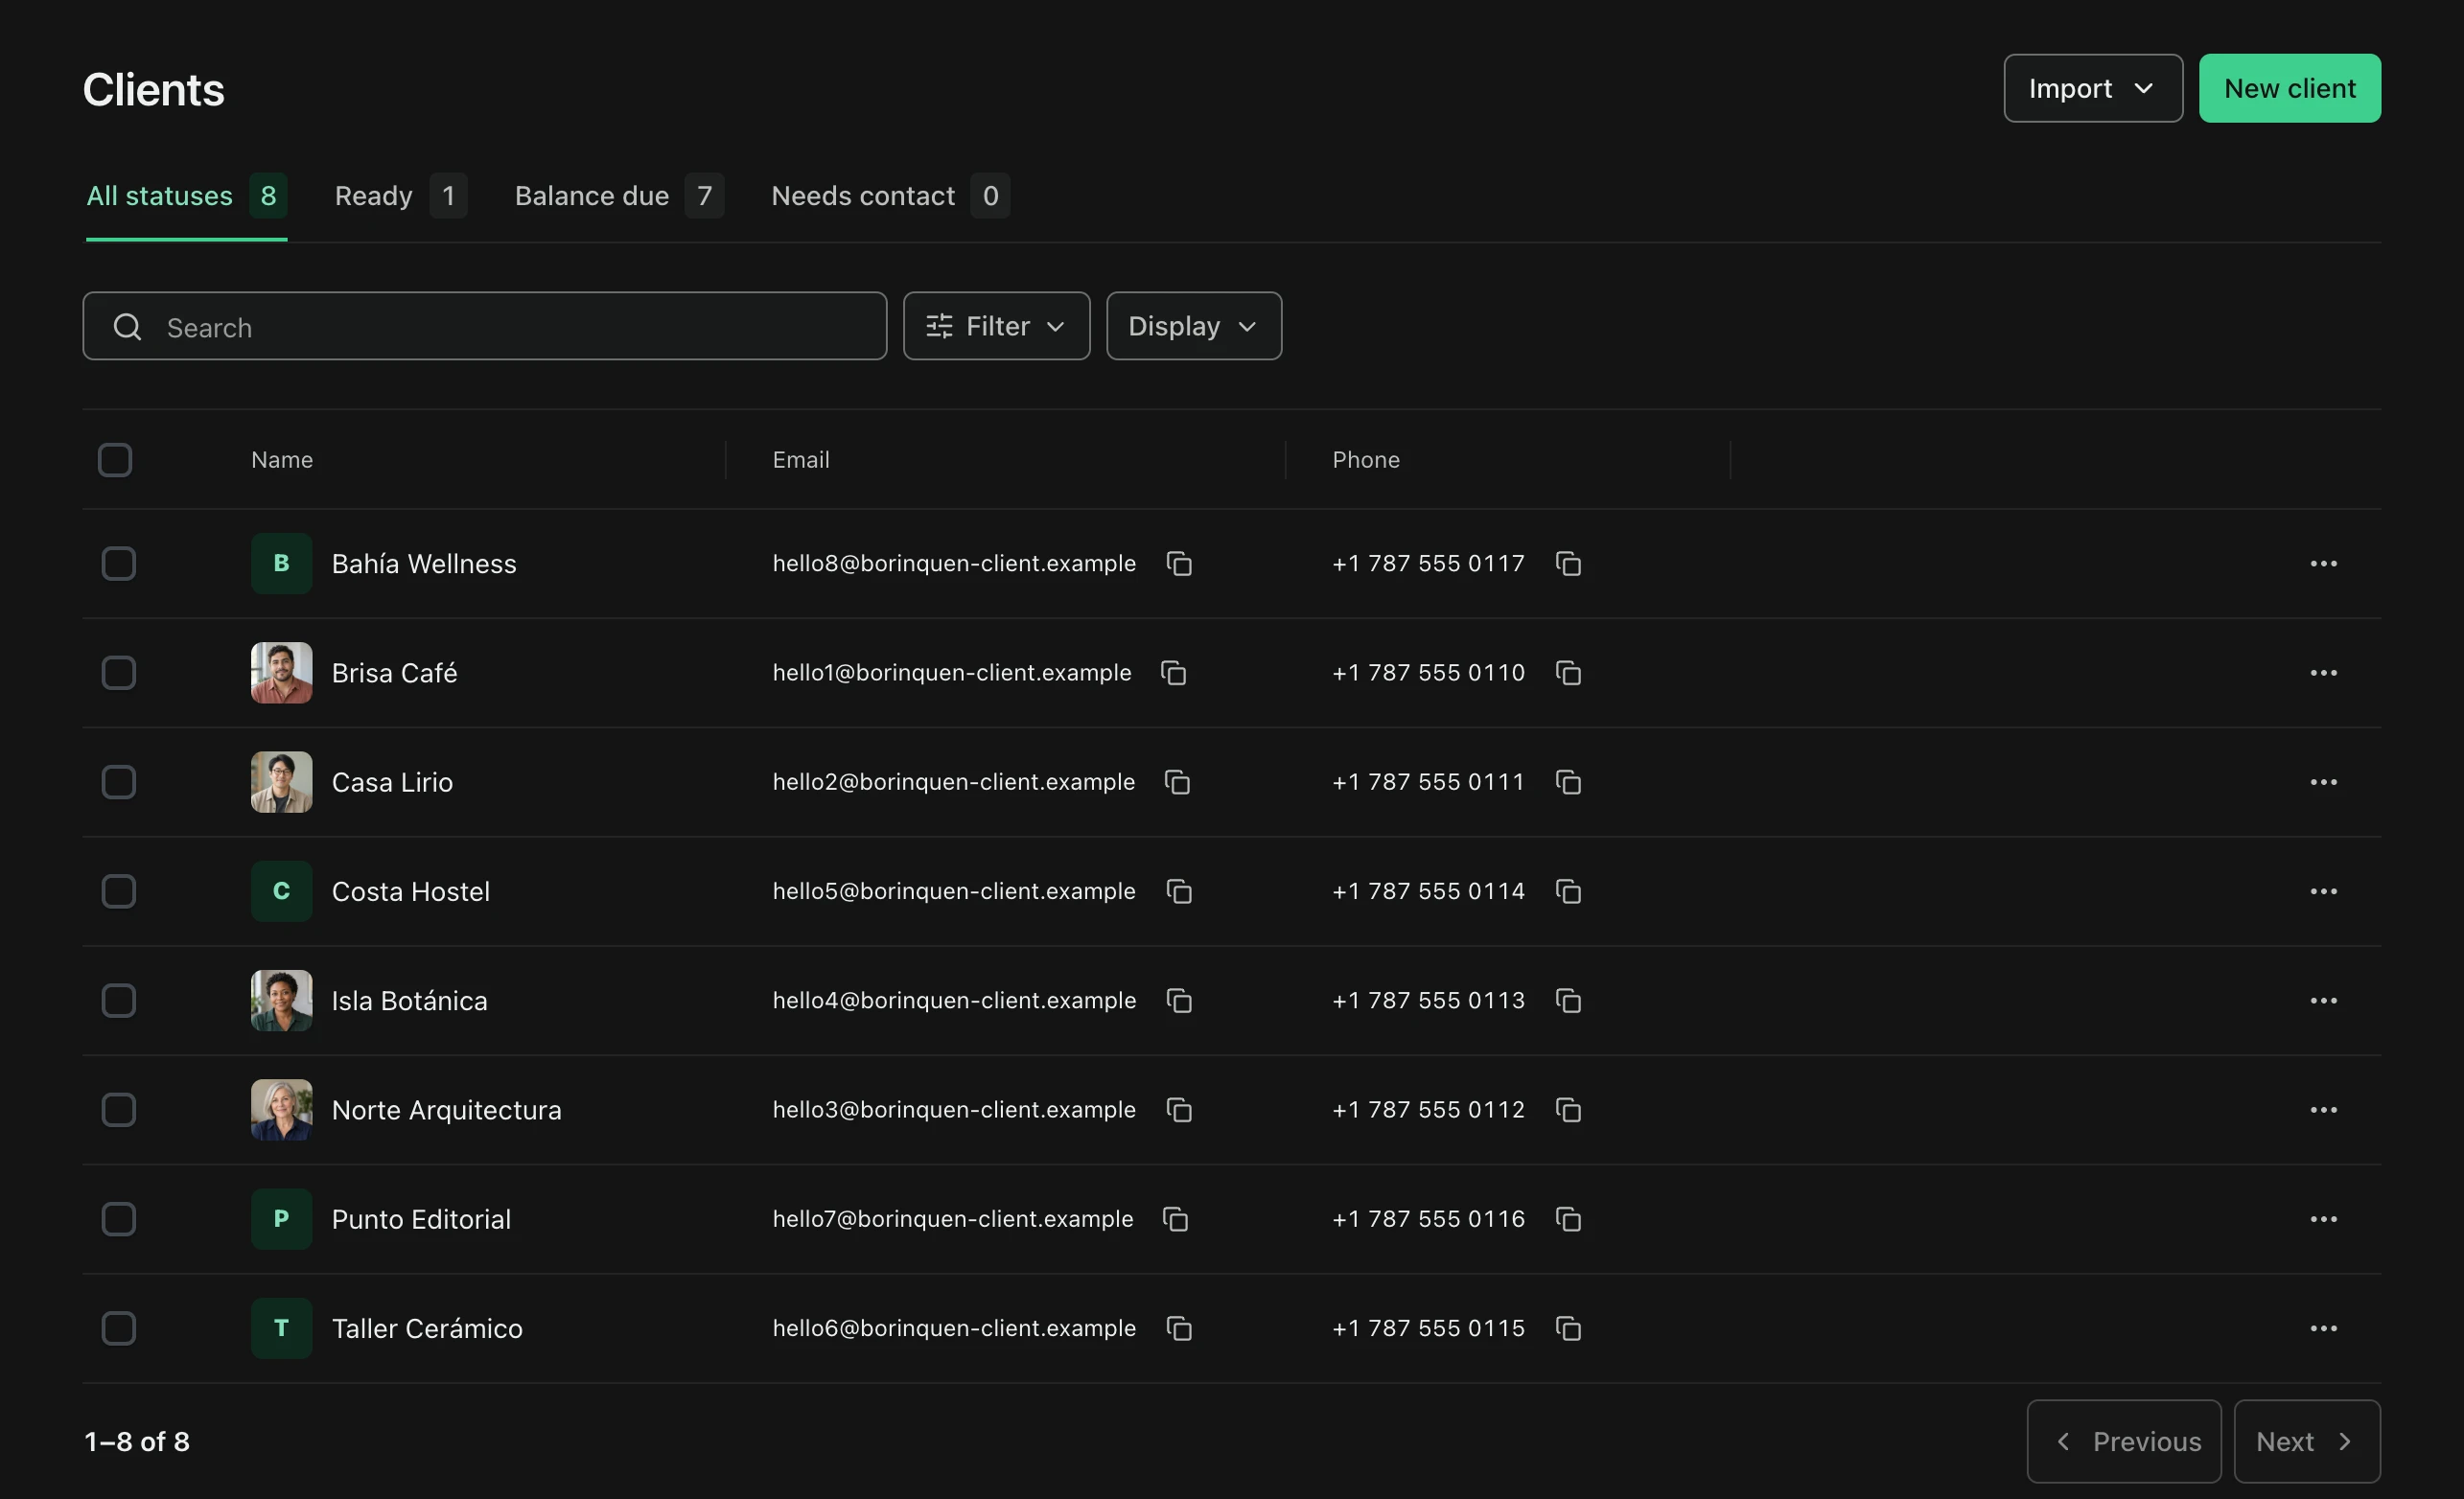The width and height of the screenshot is (2464, 1499).
Task: Copy Brisa Café phone number
Action: pyautogui.click(x=1568, y=673)
